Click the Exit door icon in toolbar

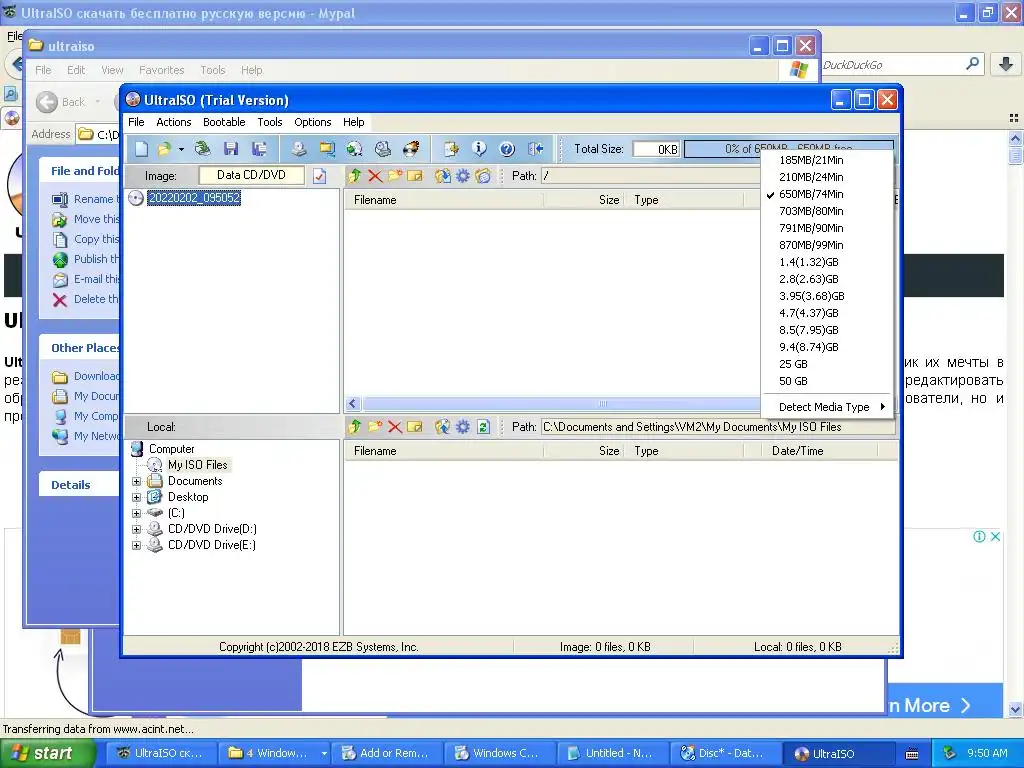pyautogui.click(x=536, y=149)
